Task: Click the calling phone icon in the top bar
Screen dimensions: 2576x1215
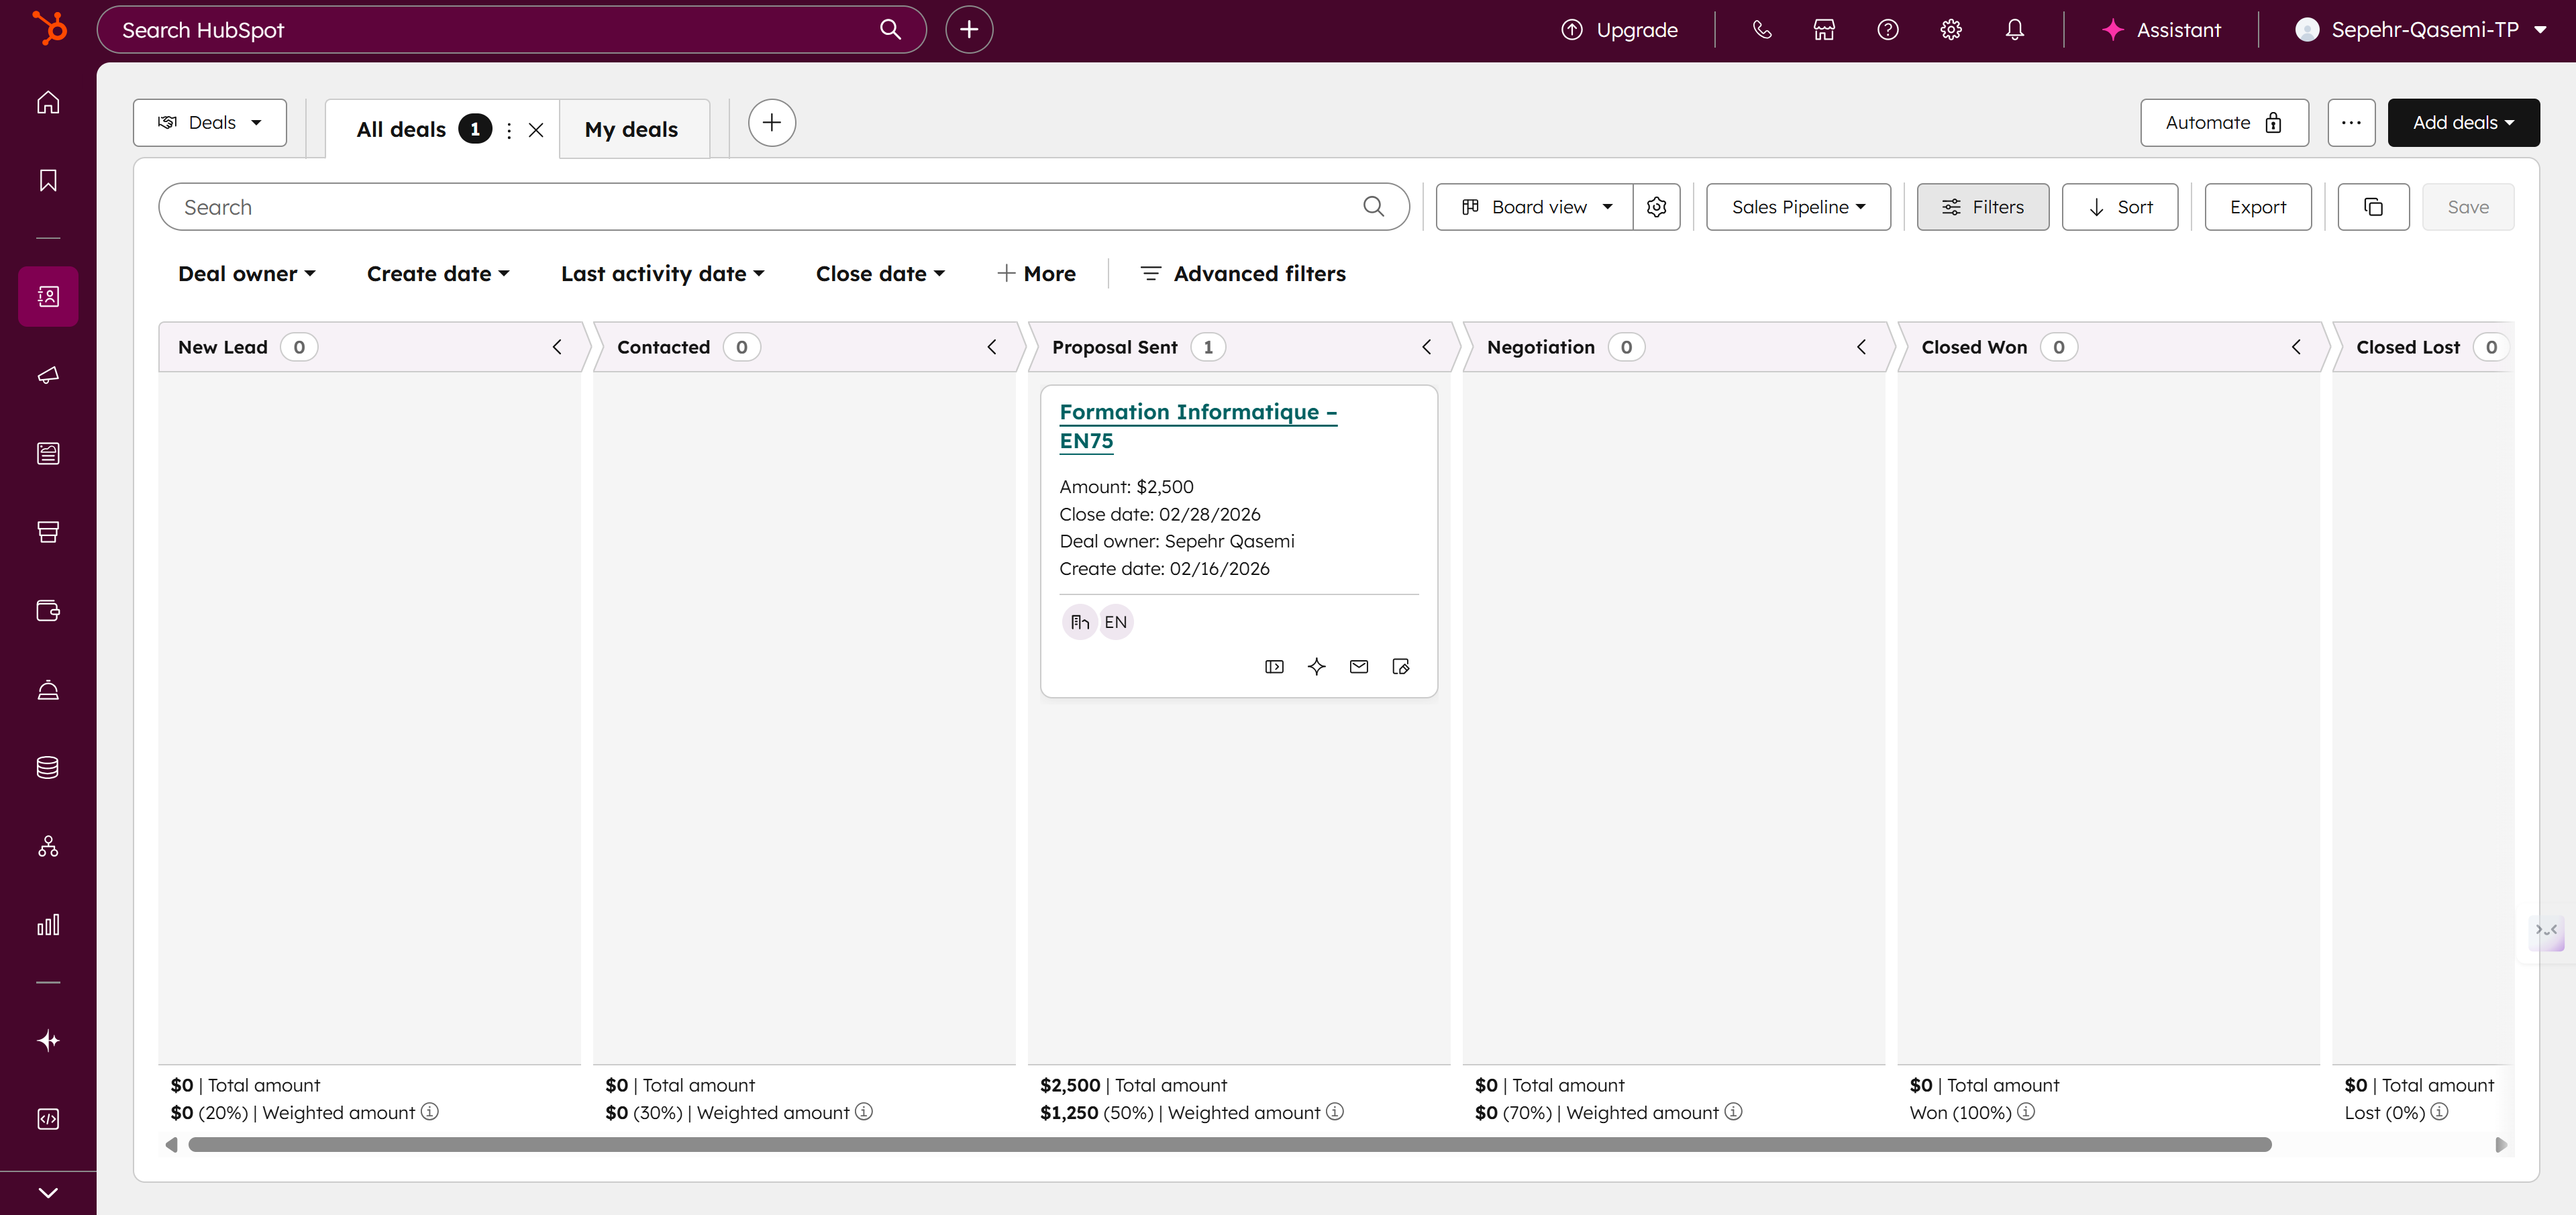Action: (x=1762, y=29)
